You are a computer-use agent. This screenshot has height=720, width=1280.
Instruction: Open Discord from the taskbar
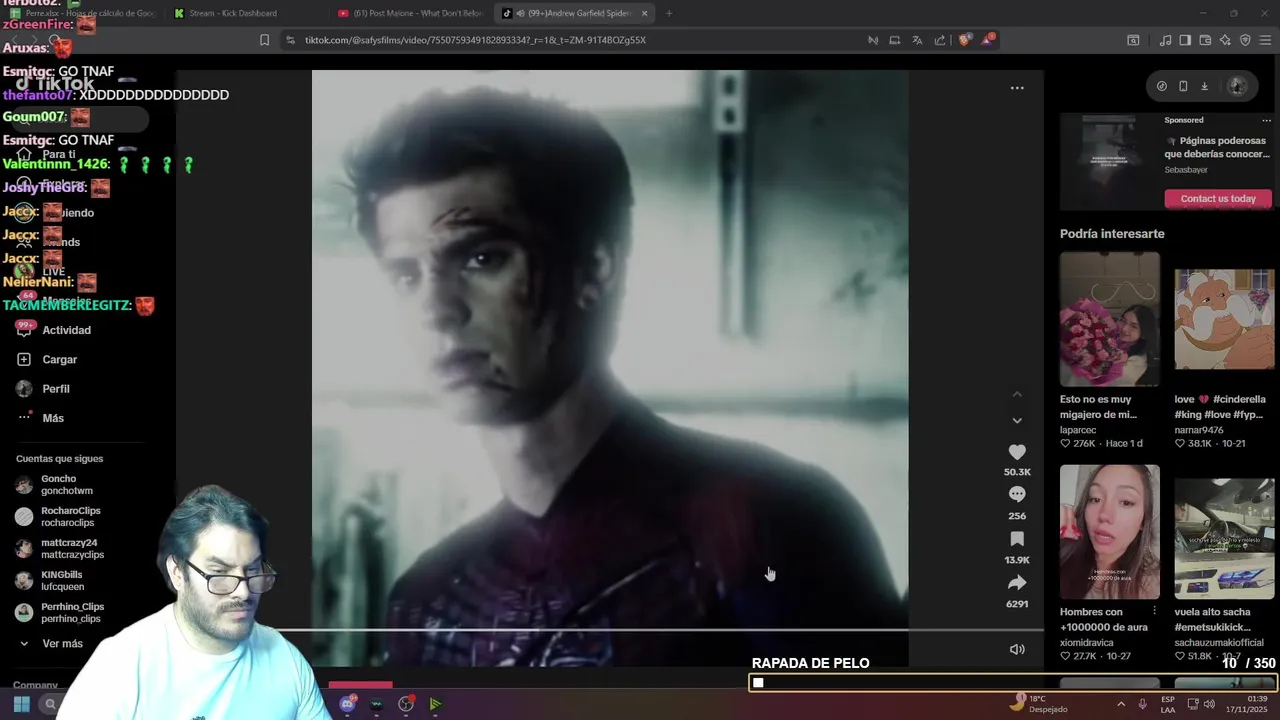pyautogui.click(x=347, y=704)
